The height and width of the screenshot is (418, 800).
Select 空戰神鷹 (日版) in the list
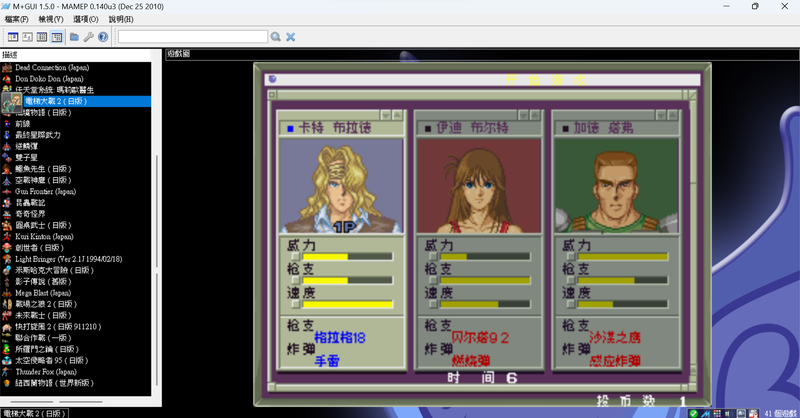point(76,180)
